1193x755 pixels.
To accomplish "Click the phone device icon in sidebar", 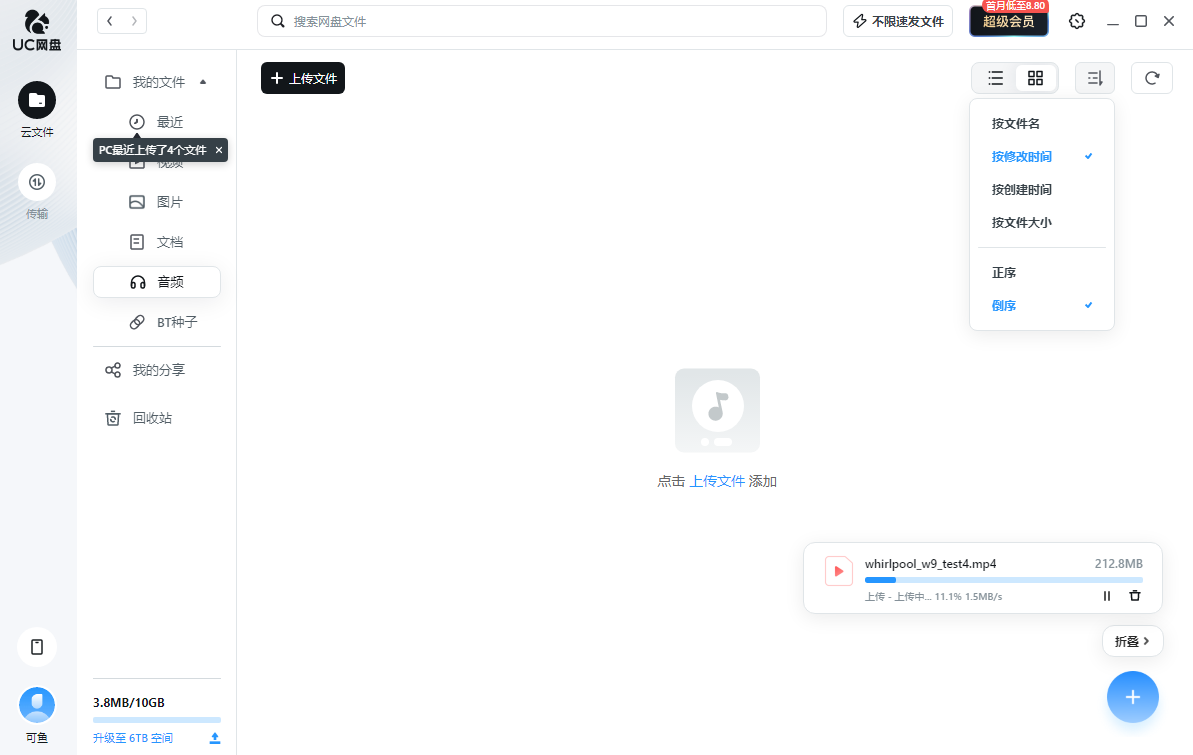I will (x=37, y=647).
